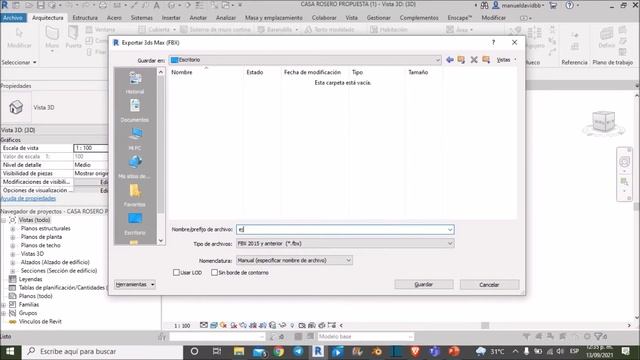Select the Puerta tool in the ribbon
Viewport: 640px width, 360px height.
click(73, 37)
